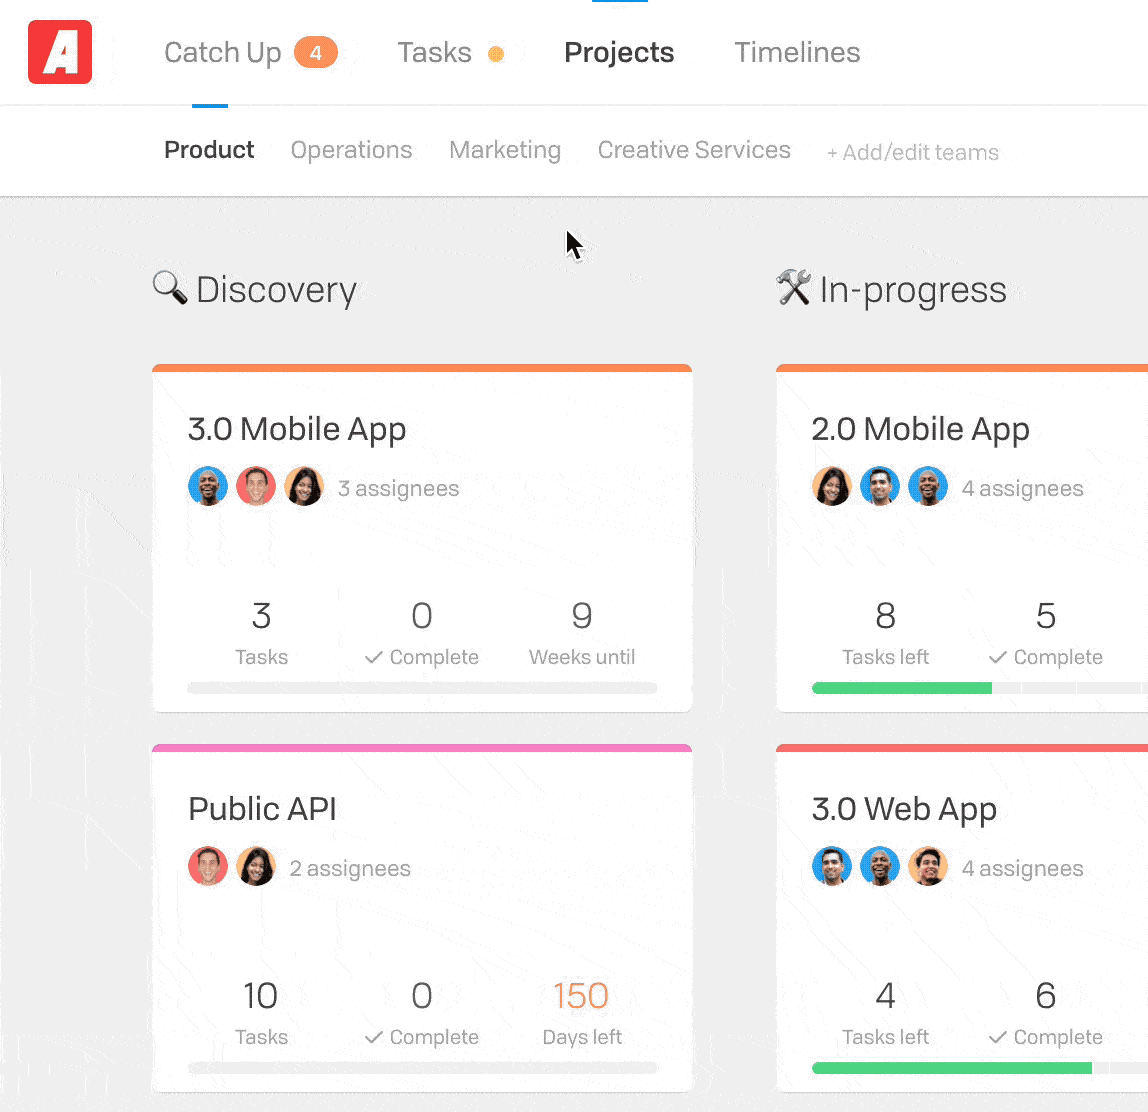Click the Discovery magnifying glass icon

[170, 287]
